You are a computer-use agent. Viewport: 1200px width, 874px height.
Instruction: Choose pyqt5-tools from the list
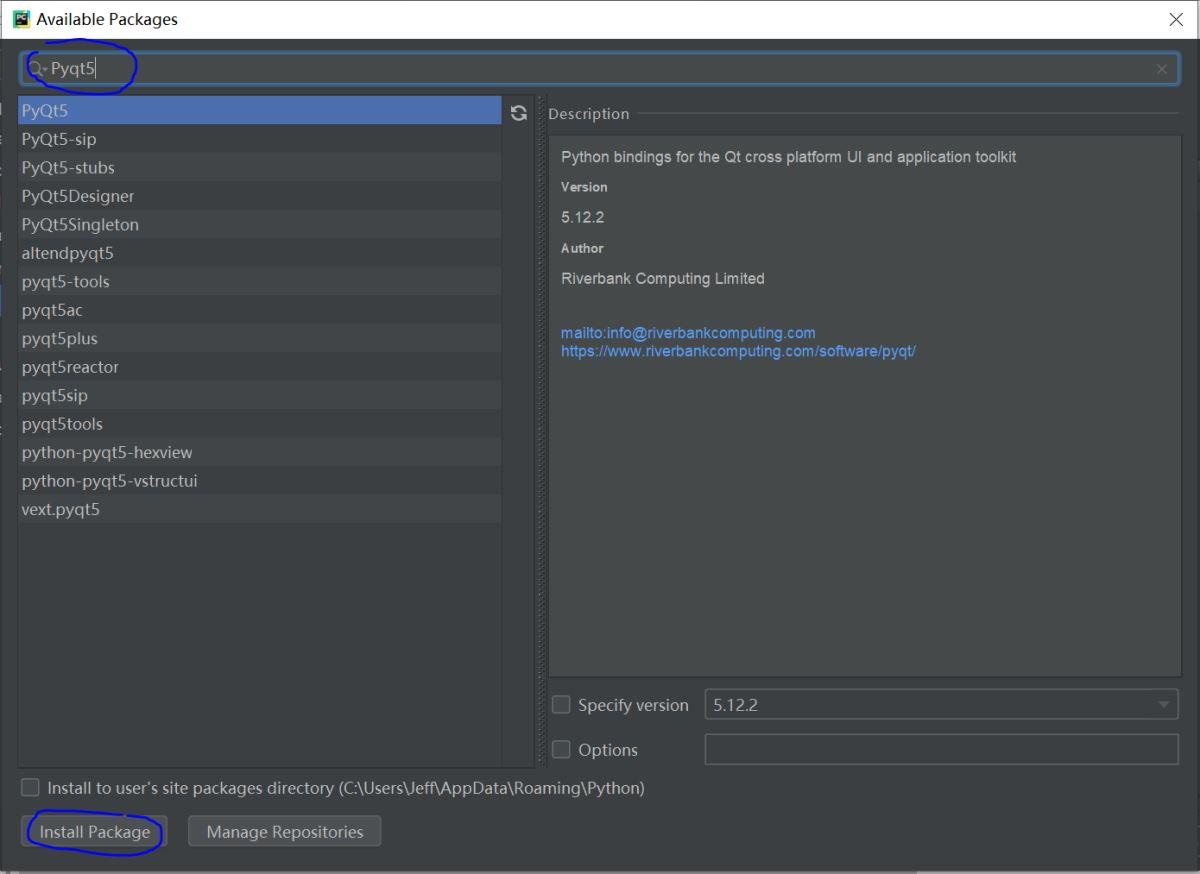coord(66,282)
